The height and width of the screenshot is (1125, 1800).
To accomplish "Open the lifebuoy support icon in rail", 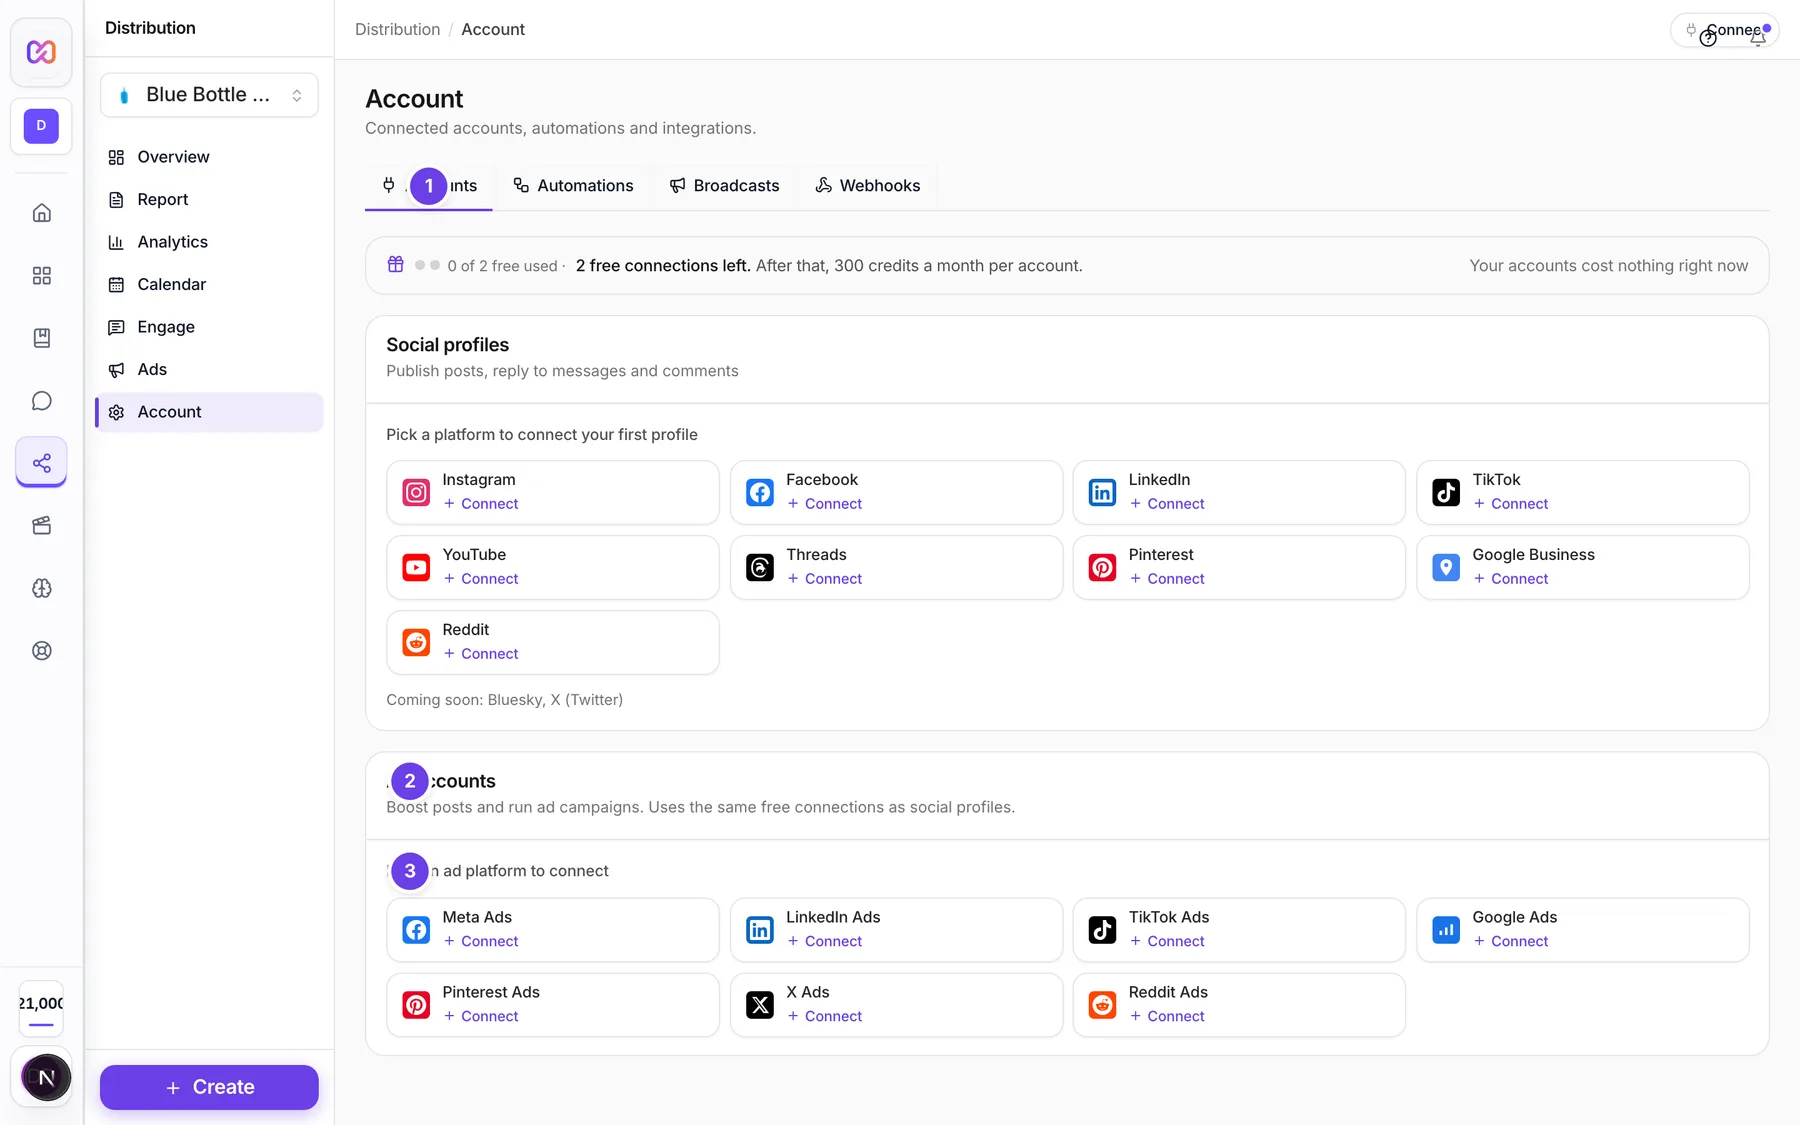I will [41, 651].
